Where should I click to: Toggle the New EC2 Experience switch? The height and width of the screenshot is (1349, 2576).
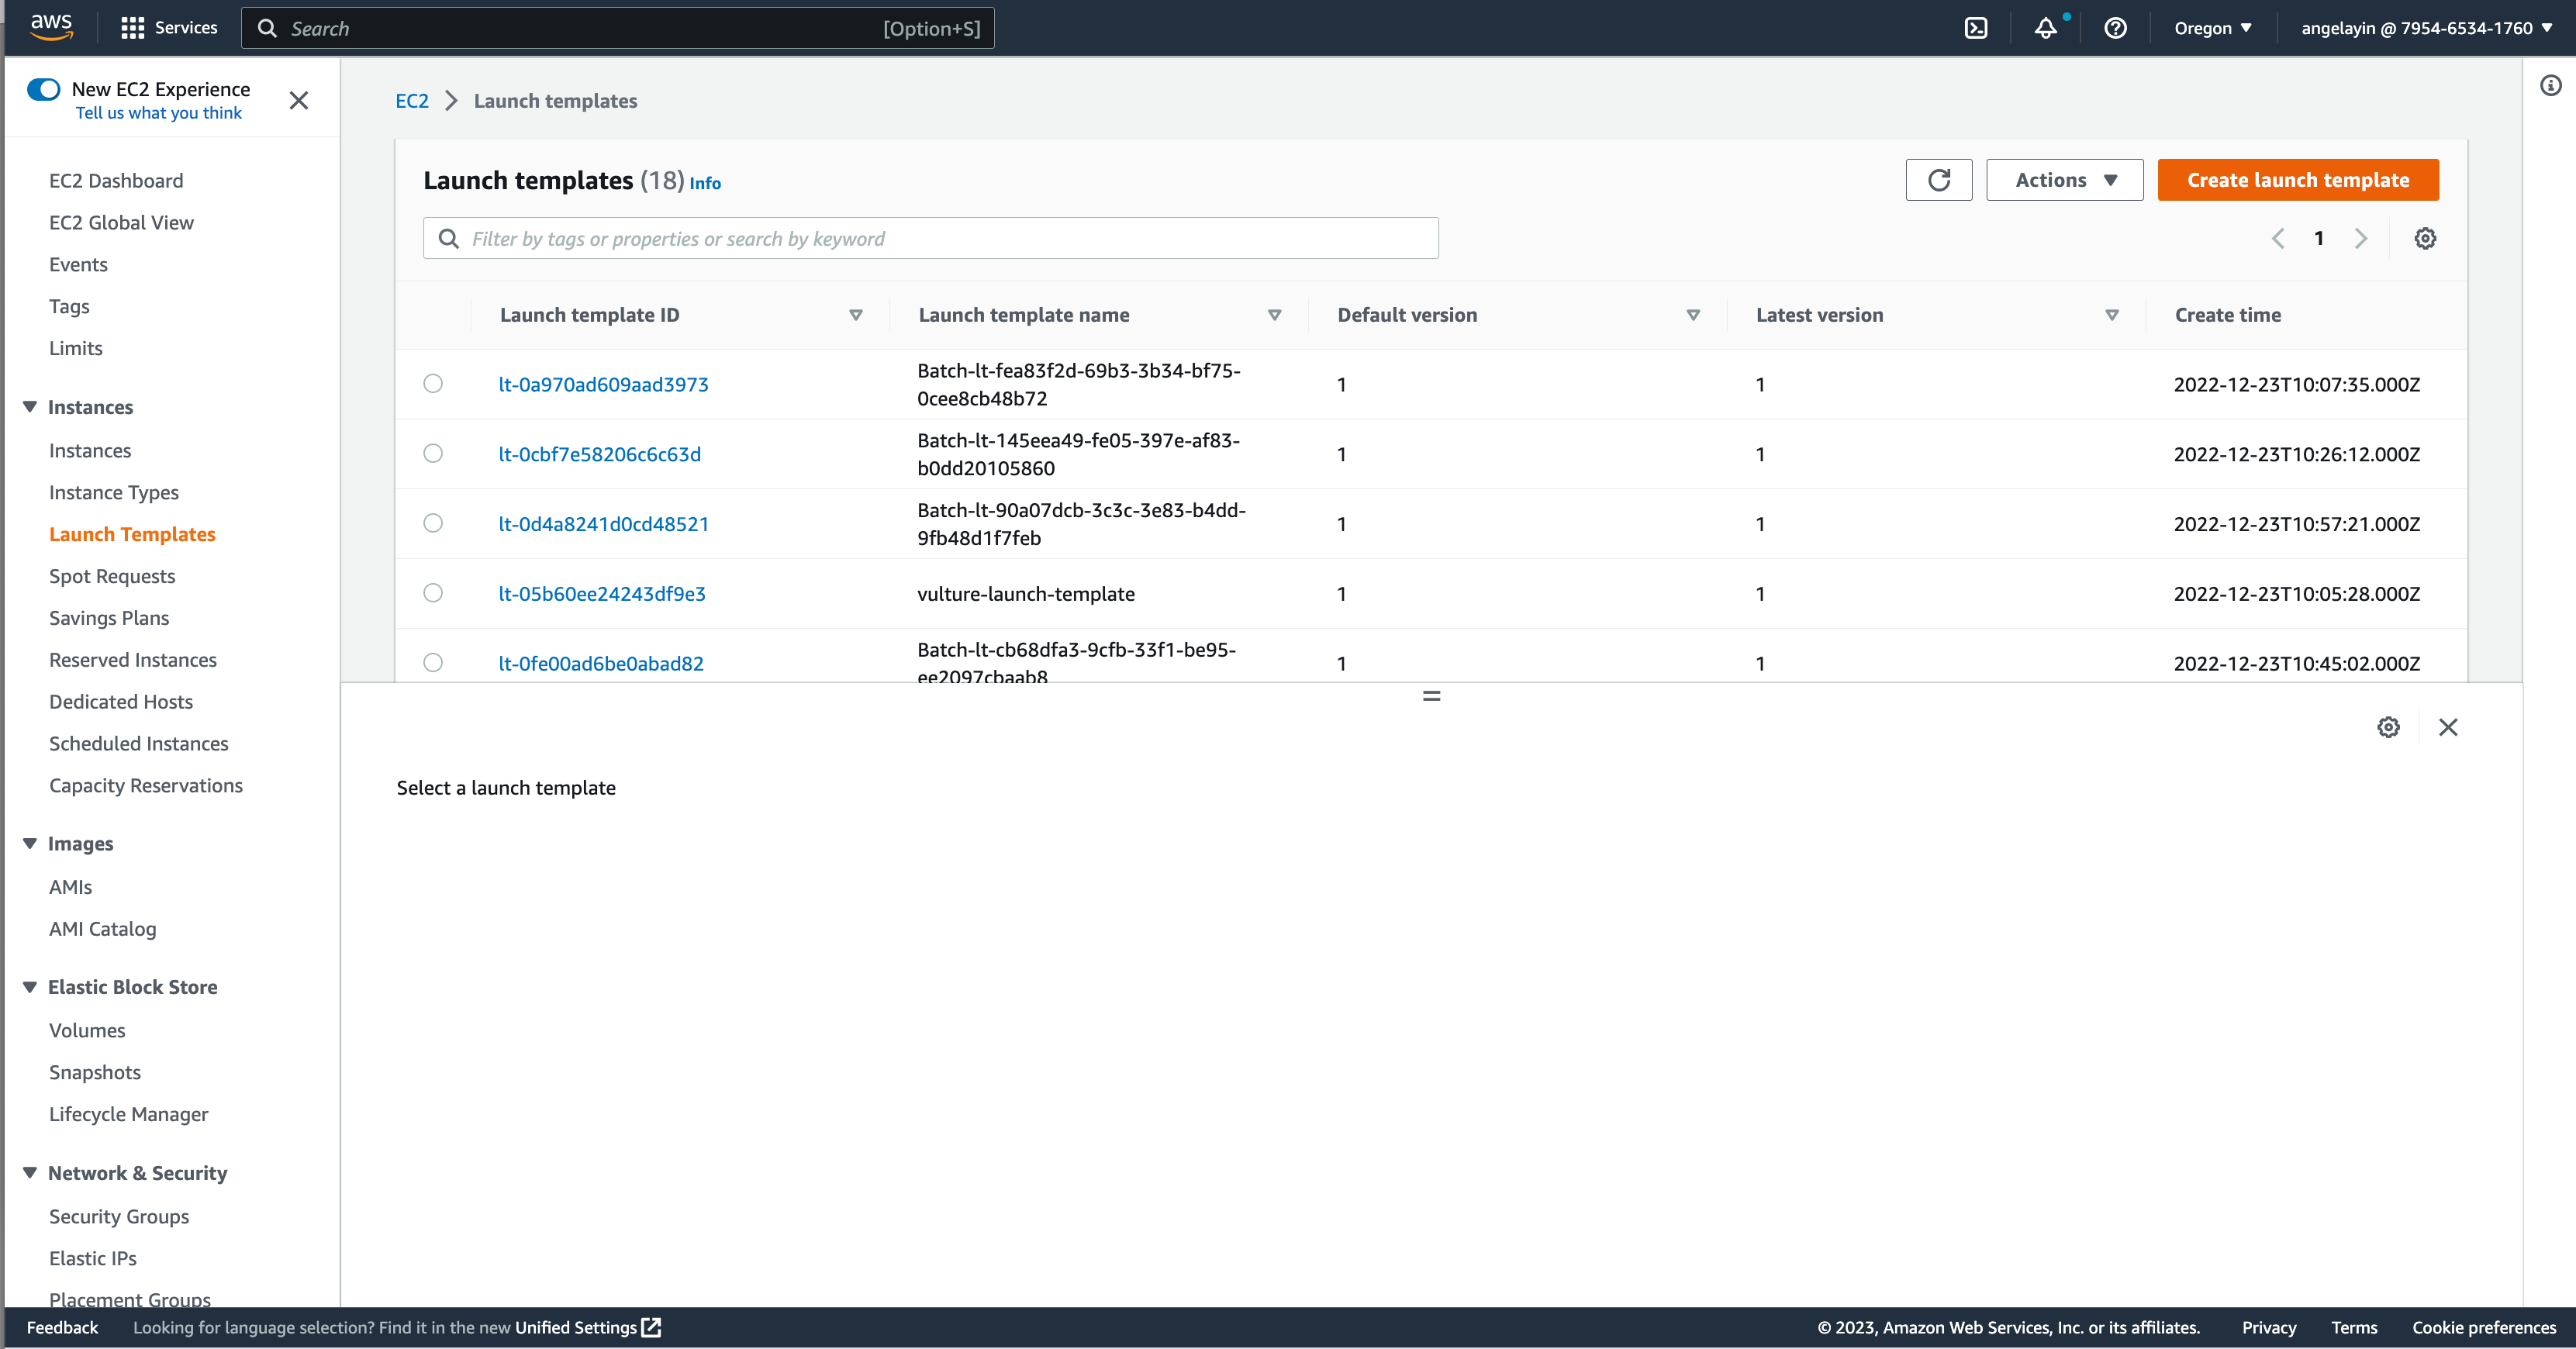[x=43, y=89]
